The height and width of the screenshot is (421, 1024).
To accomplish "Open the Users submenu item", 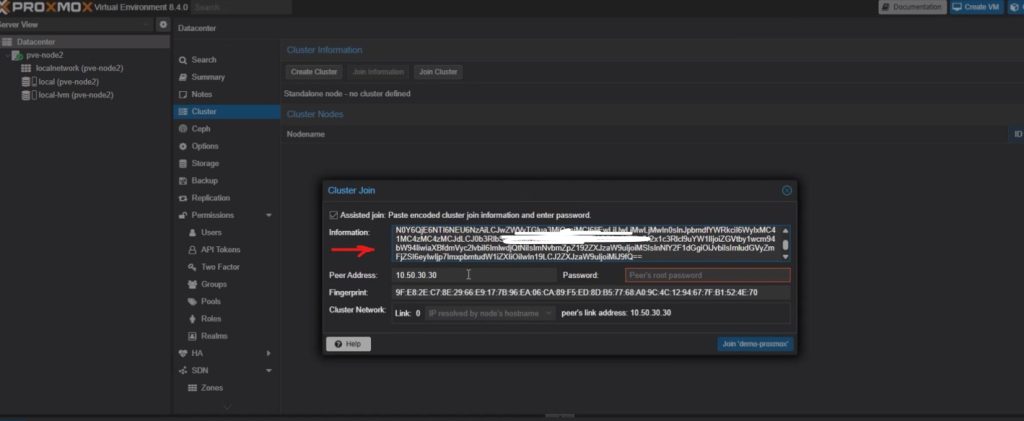I will (x=211, y=232).
